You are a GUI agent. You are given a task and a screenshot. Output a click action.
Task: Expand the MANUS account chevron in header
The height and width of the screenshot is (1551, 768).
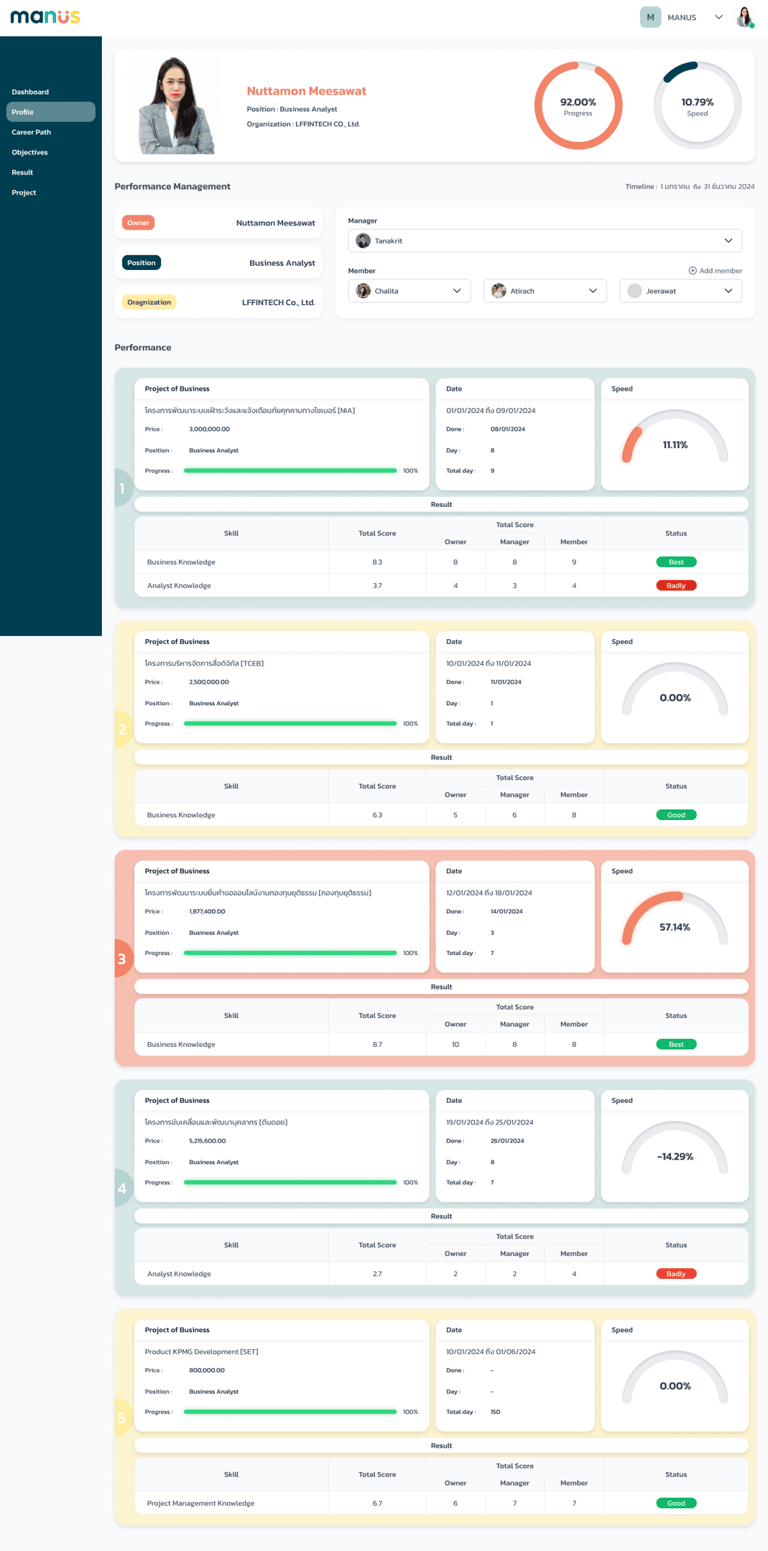(718, 17)
